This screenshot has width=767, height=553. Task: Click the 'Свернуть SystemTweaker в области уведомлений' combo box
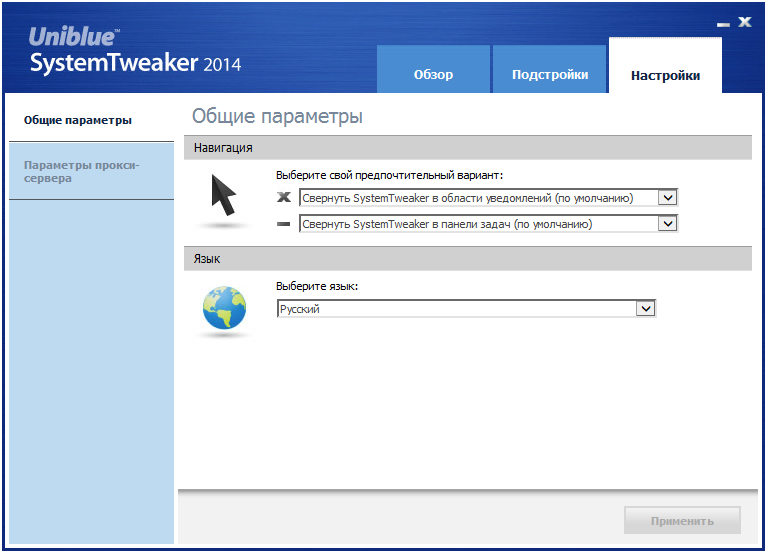coord(488,198)
